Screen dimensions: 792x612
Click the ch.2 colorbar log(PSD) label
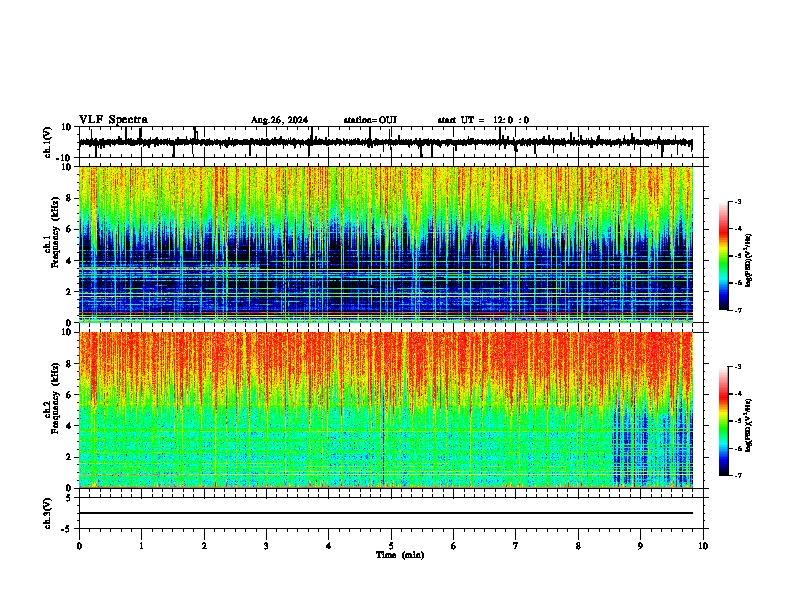point(748,425)
